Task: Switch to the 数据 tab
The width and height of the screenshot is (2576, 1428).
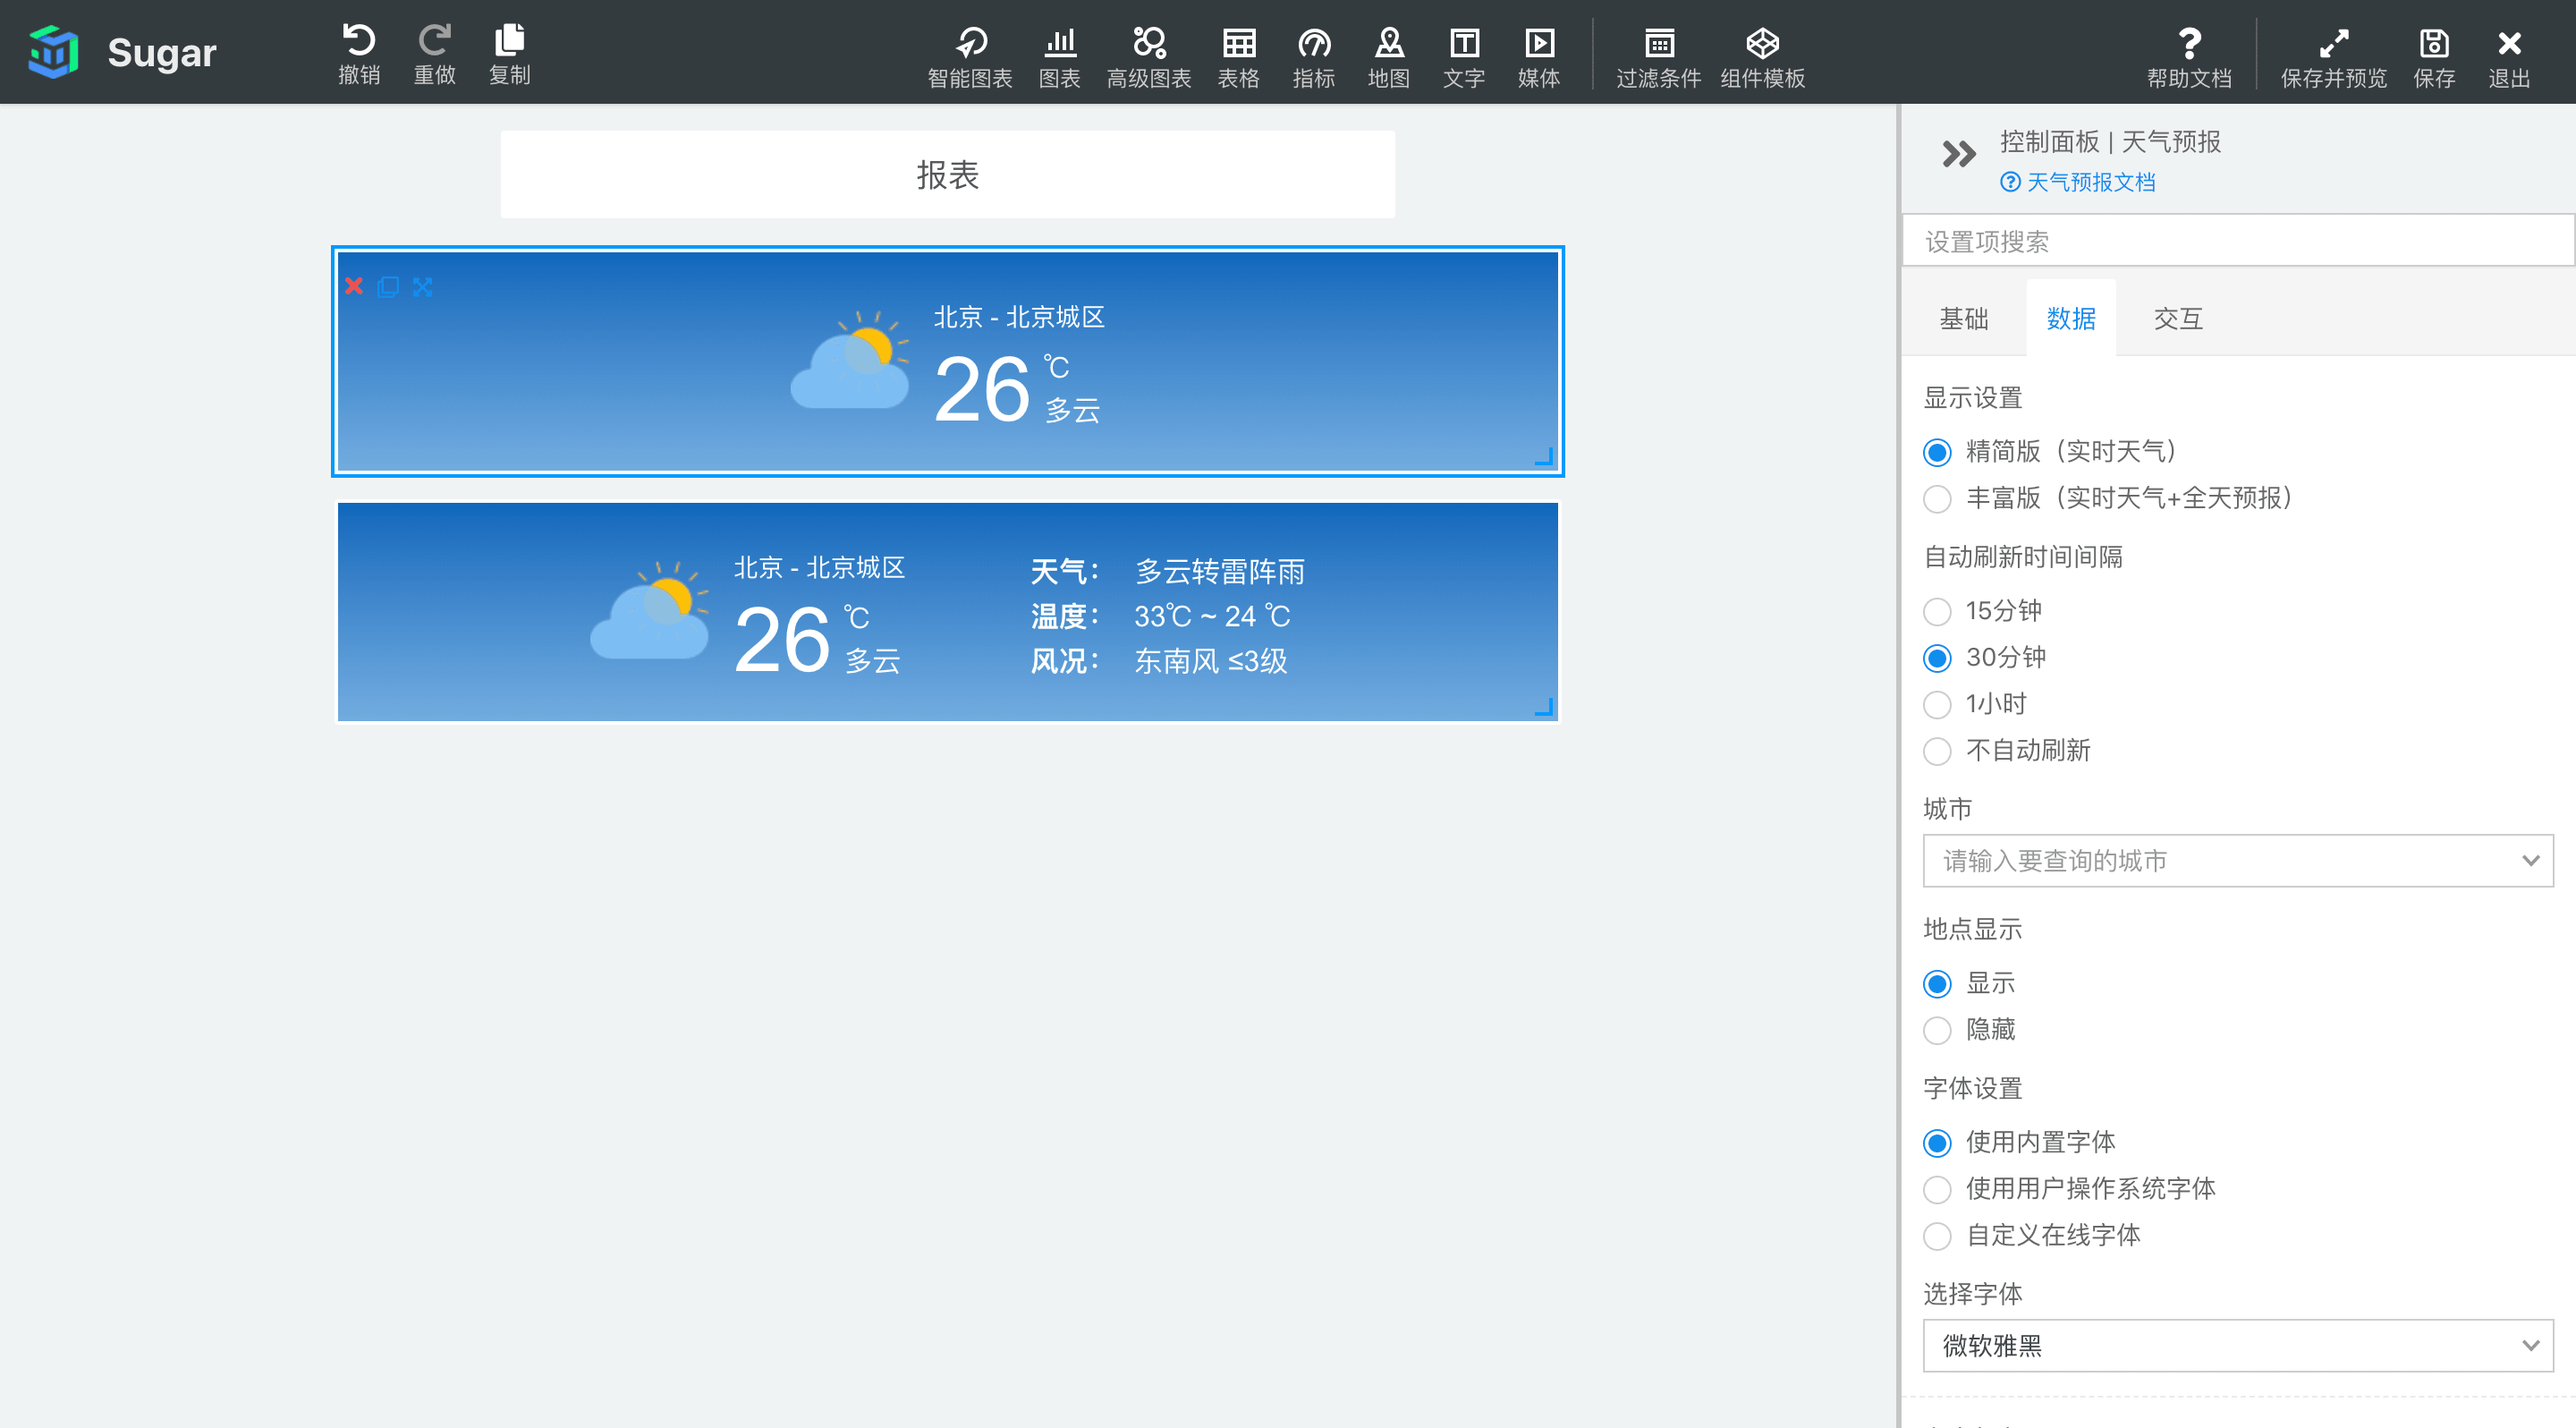Action: pos(2071,319)
